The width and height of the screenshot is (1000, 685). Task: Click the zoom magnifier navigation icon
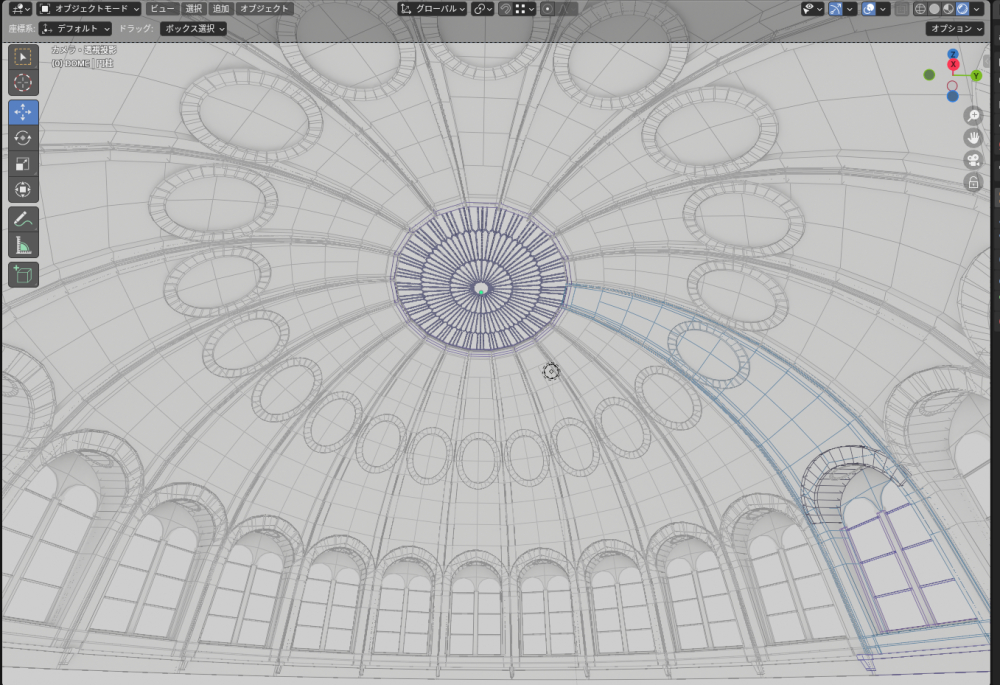pyautogui.click(x=973, y=115)
